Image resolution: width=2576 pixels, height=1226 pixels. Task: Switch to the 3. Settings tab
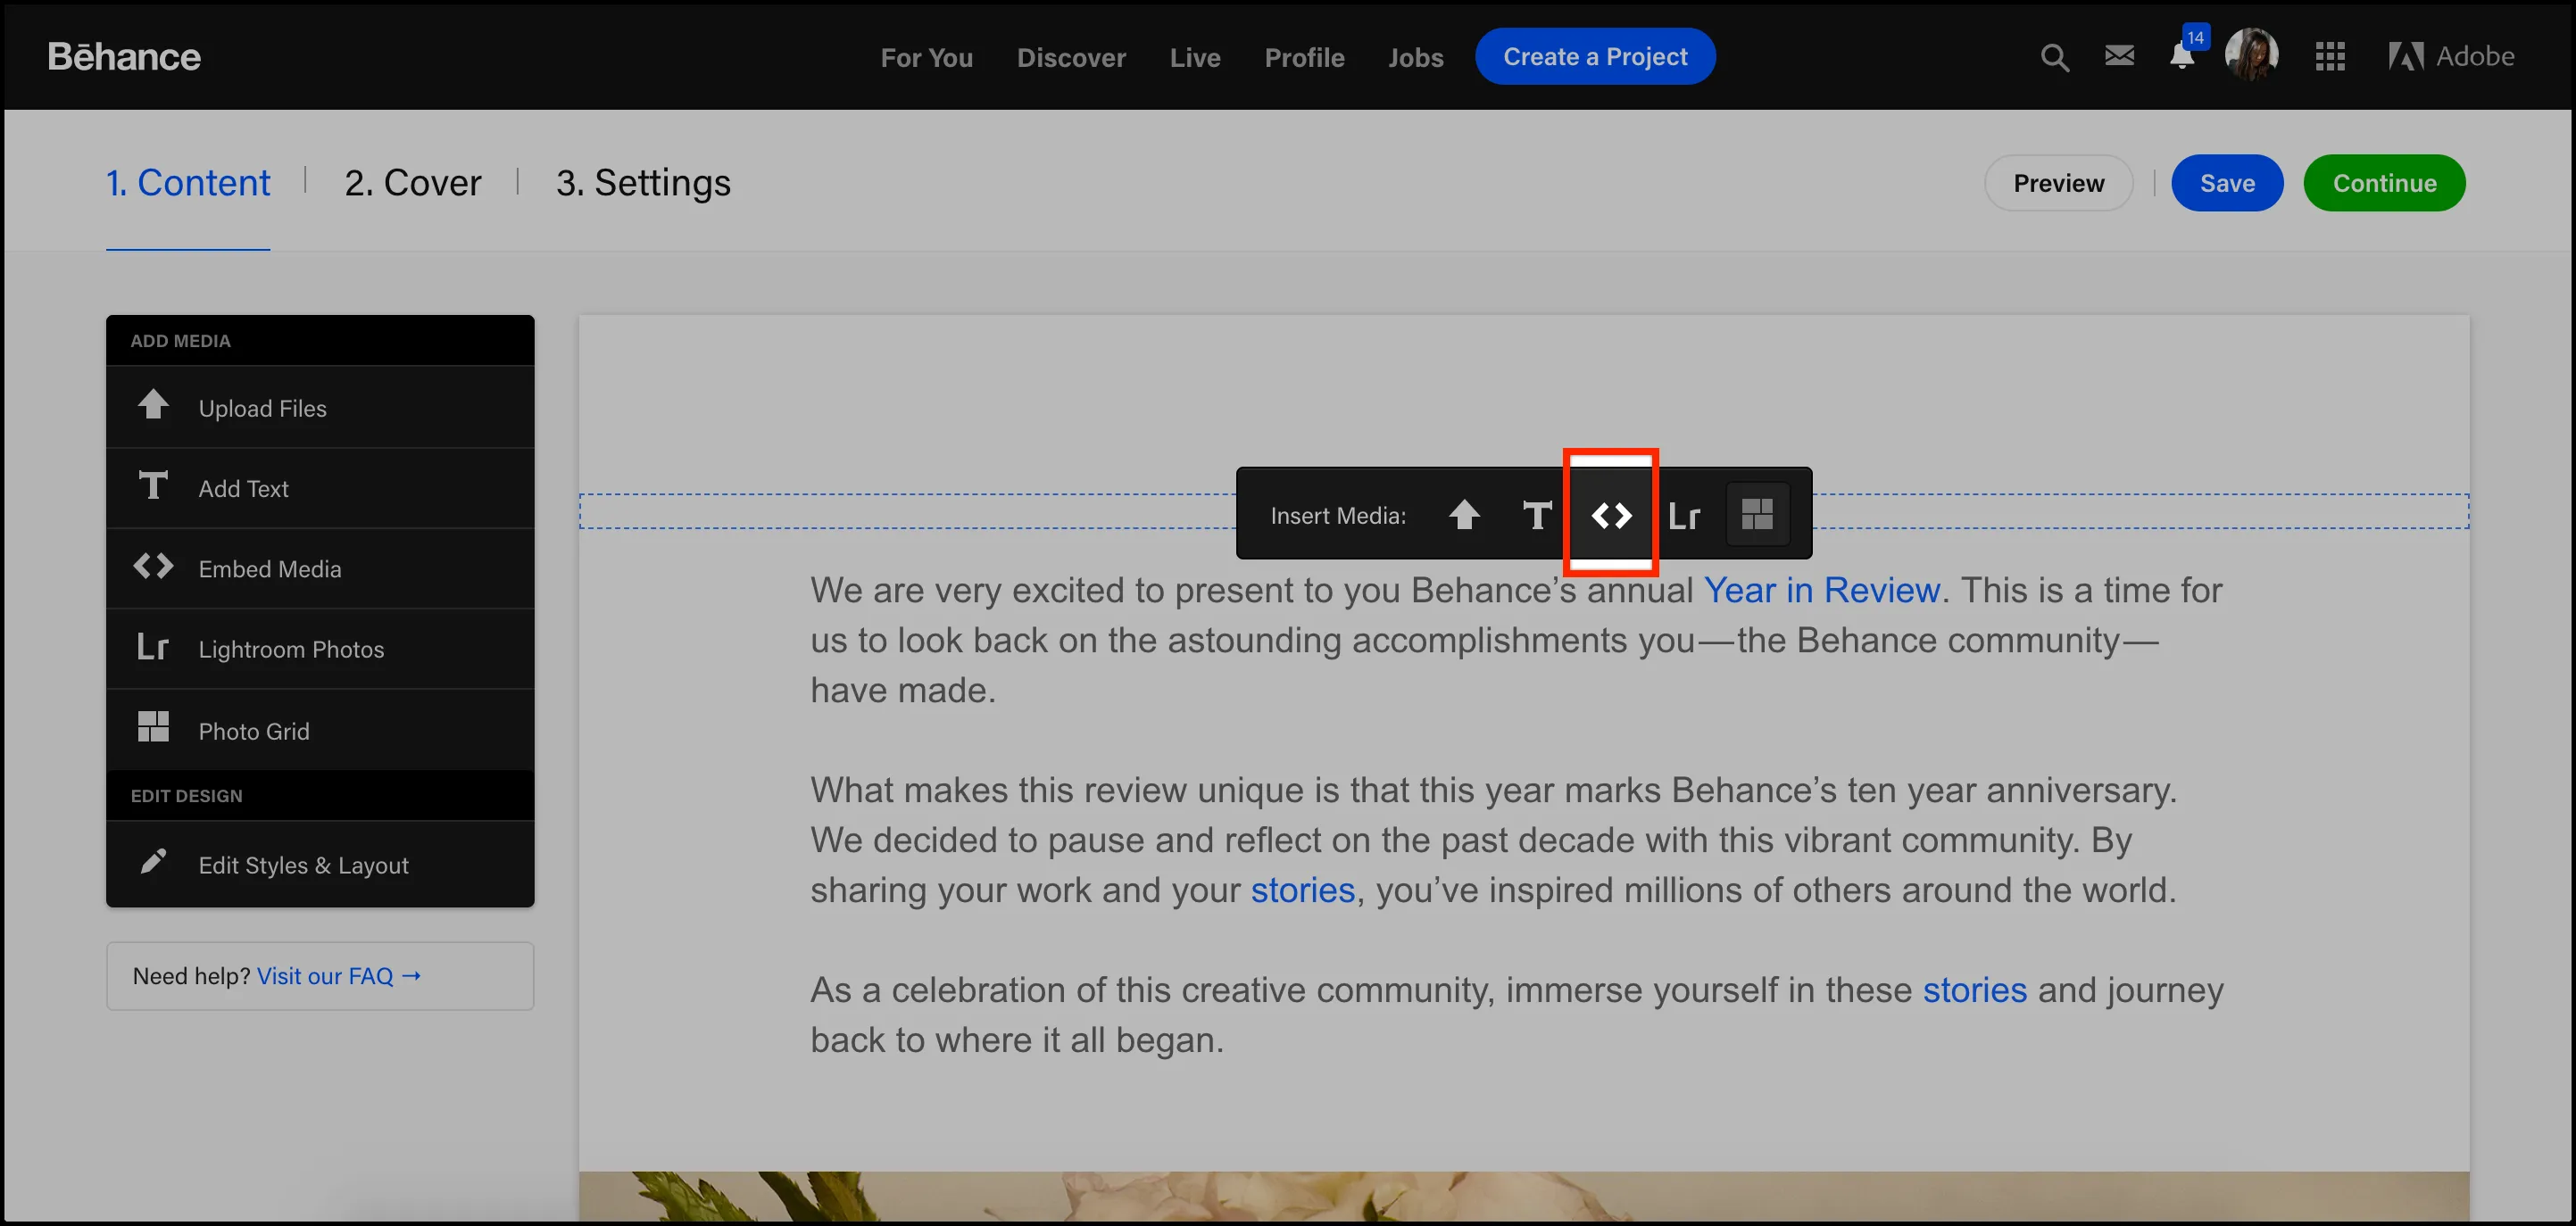click(x=644, y=182)
